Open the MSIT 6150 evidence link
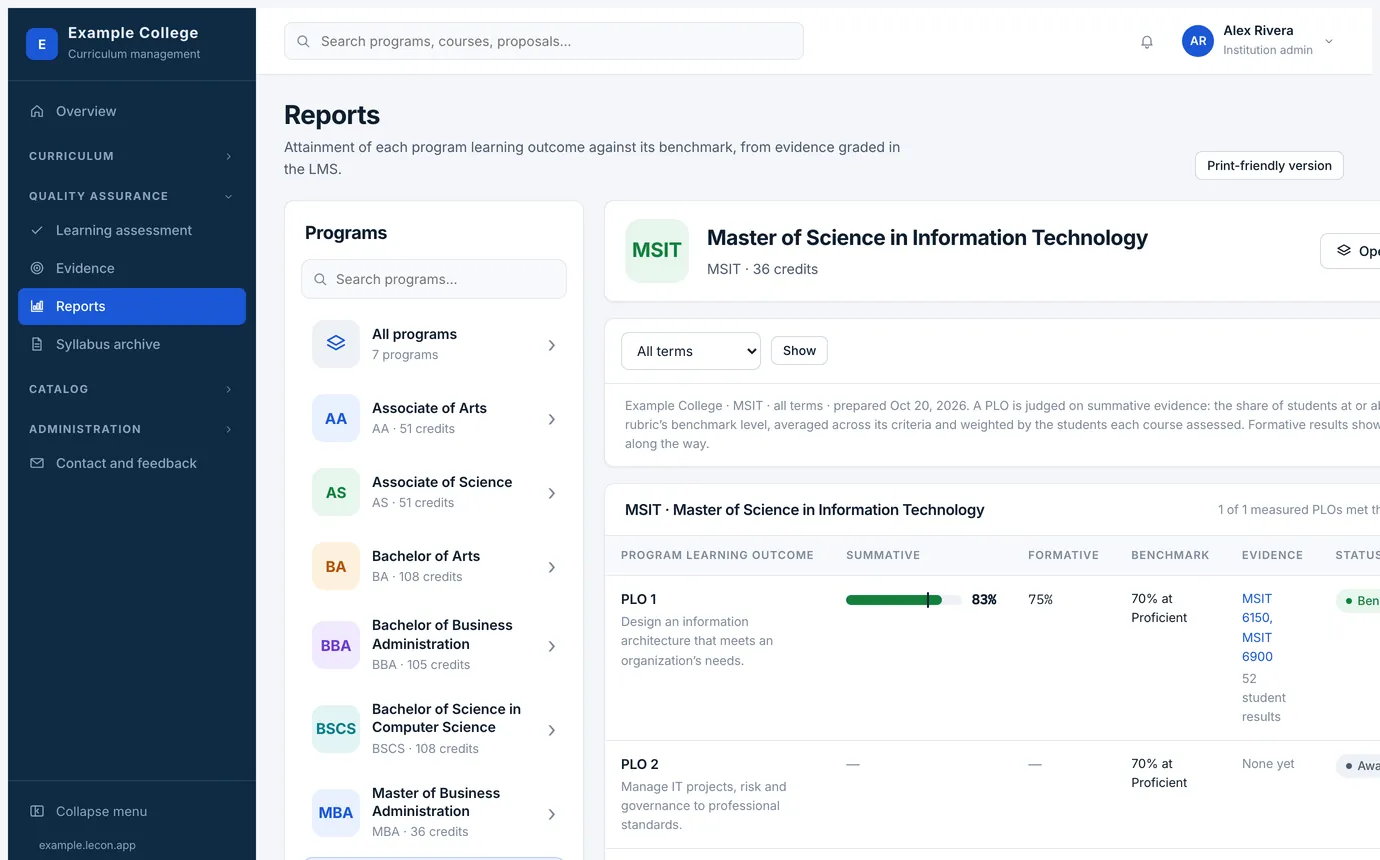Image resolution: width=1380 pixels, height=860 pixels. point(1257,608)
